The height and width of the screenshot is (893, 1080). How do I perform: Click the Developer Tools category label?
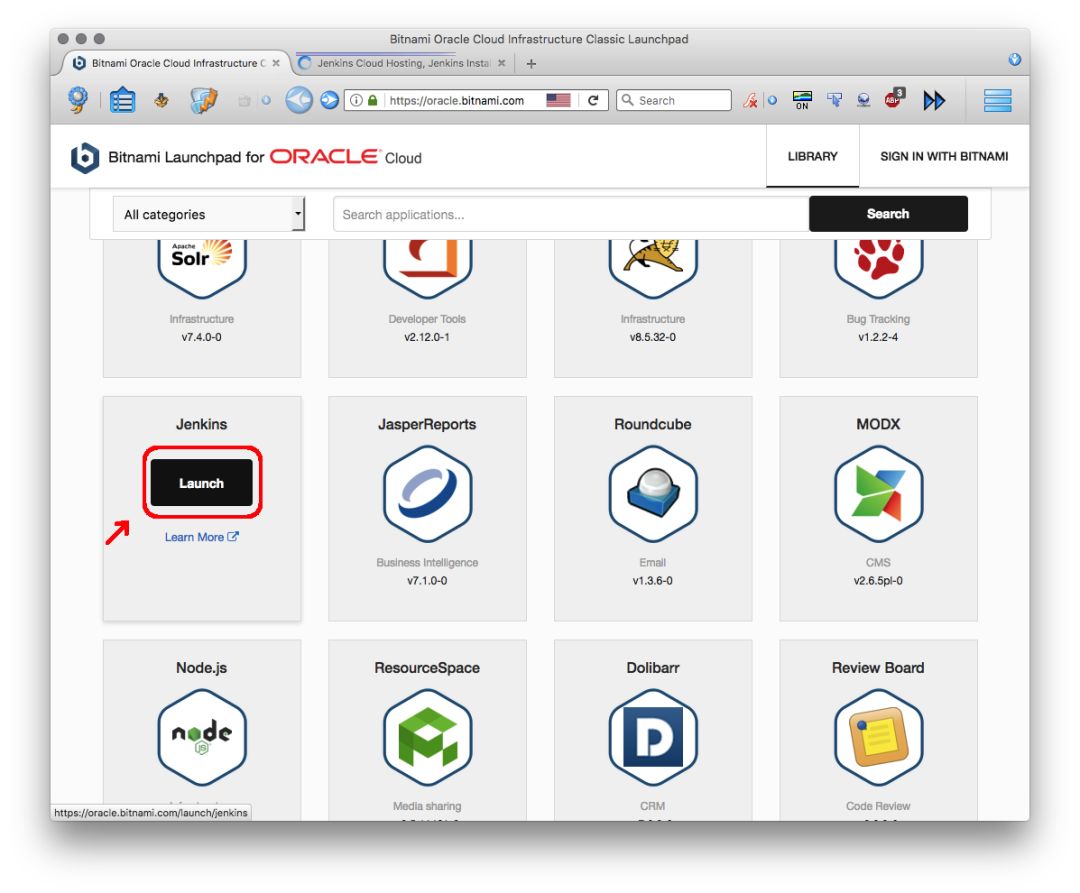427,319
